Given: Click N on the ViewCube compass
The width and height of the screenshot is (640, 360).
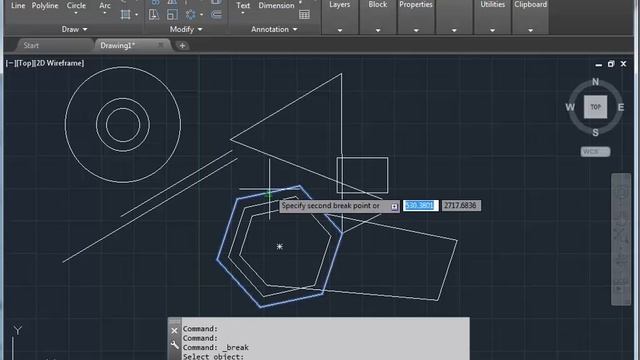Looking at the screenshot, I should pos(596,82).
